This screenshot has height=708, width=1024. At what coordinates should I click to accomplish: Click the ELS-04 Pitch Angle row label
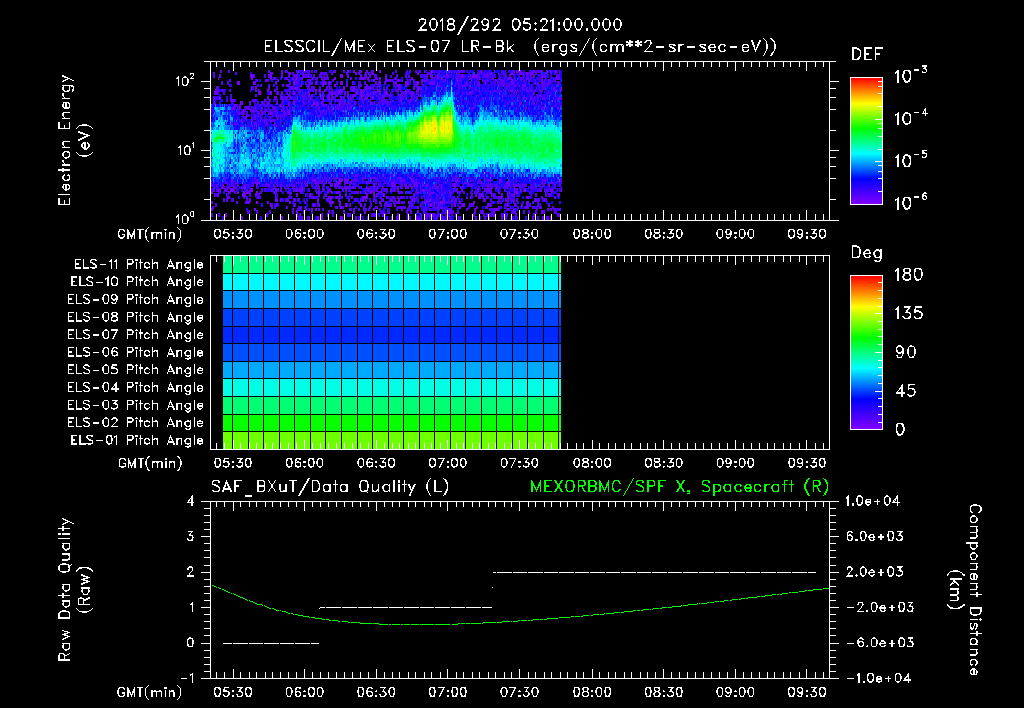[x=136, y=387]
